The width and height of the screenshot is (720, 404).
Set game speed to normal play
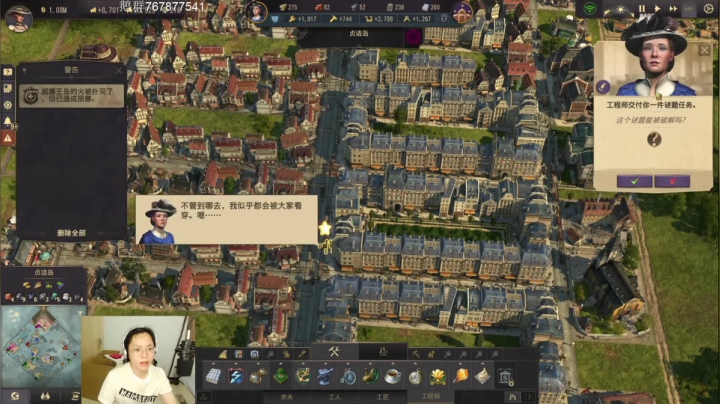(x=657, y=9)
